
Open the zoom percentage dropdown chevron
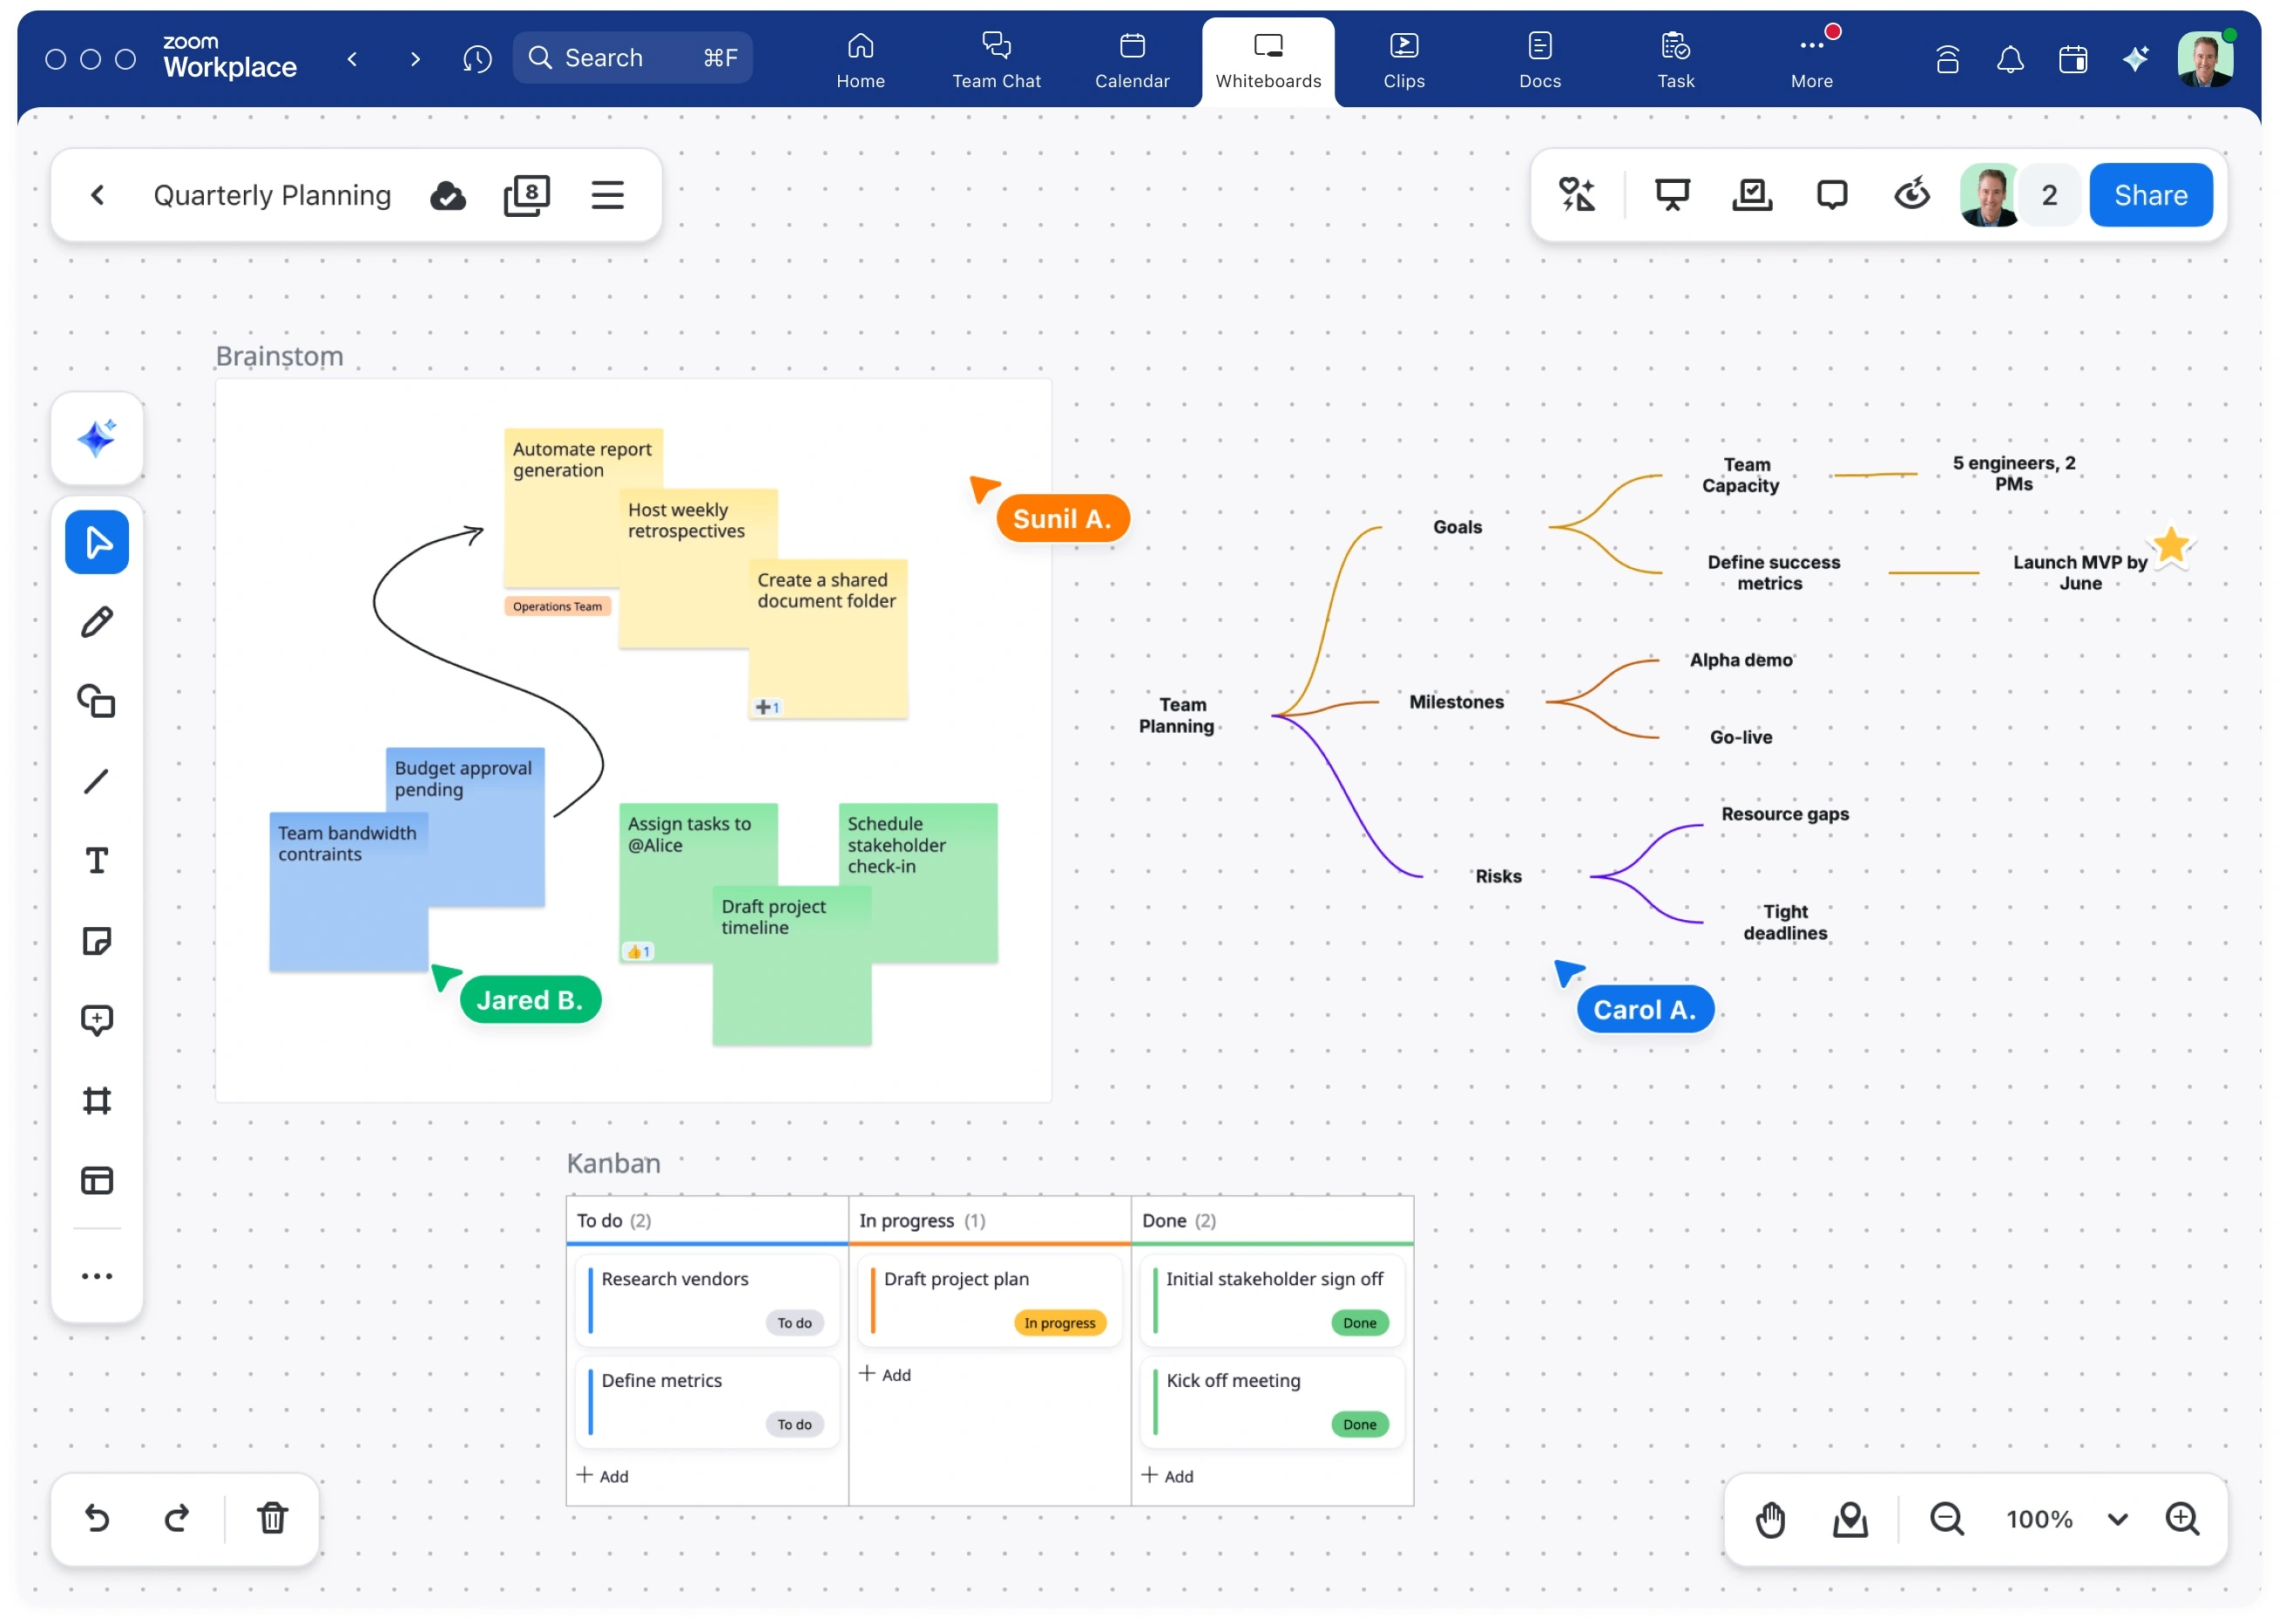tap(2117, 1519)
